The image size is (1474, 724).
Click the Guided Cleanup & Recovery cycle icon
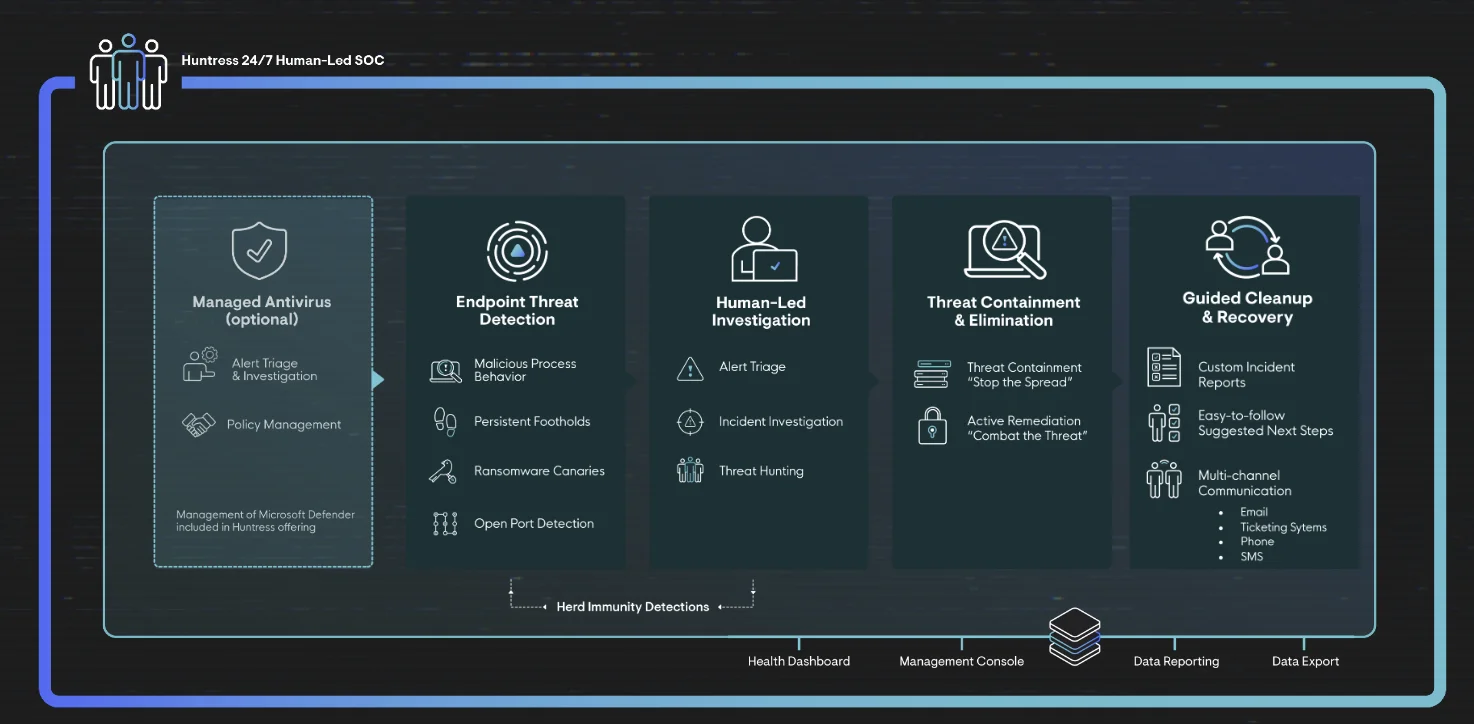tap(1247, 246)
